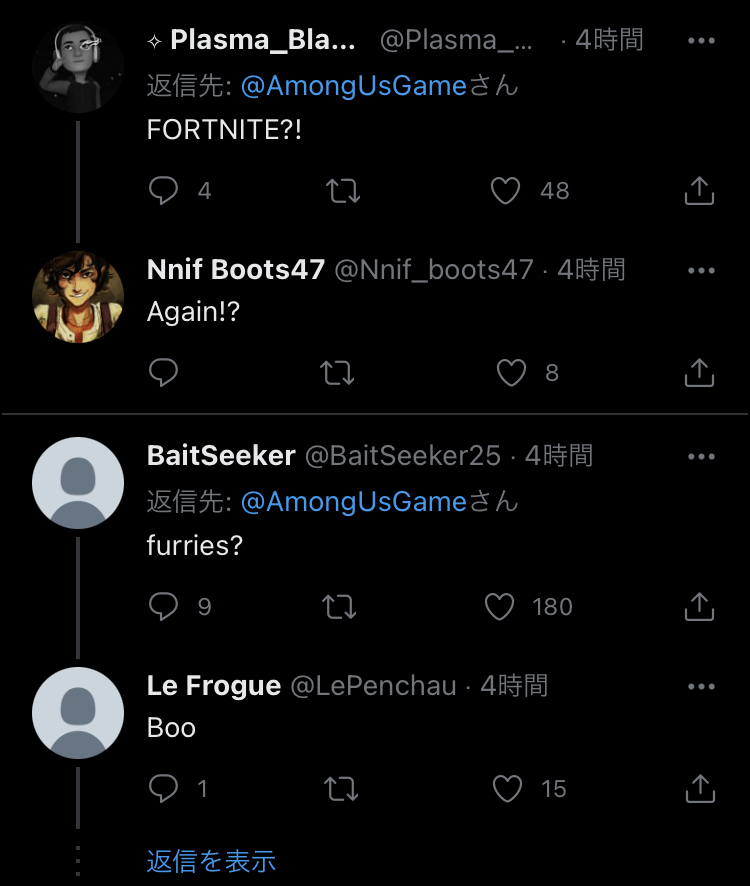The height and width of the screenshot is (886, 750).
Task: Like BaitSeeker's furries? tweet
Action: [x=499, y=607]
